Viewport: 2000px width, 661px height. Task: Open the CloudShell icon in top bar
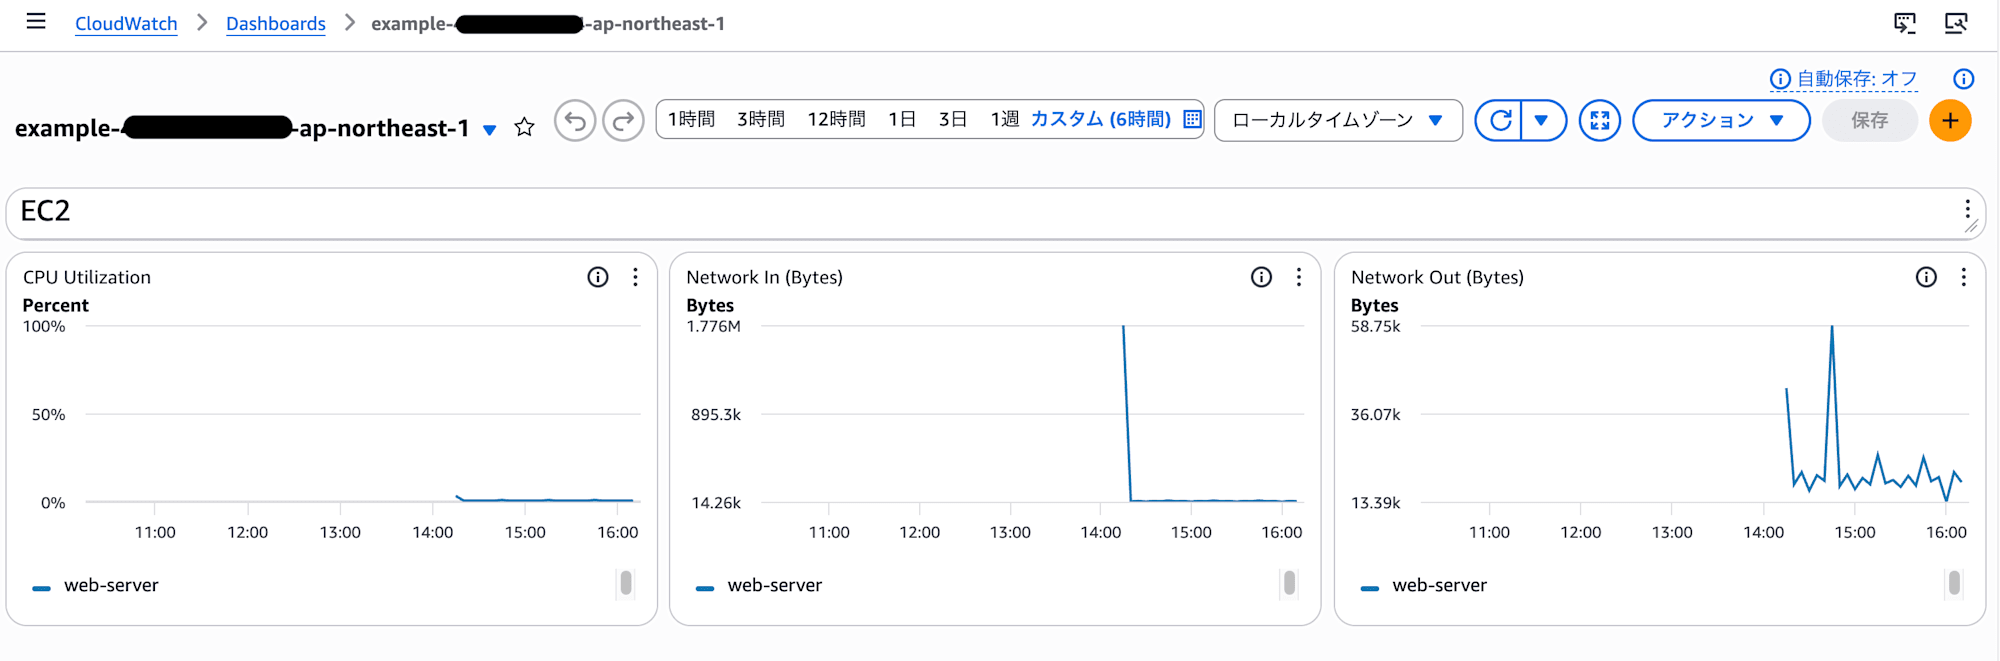point(1905,23)
